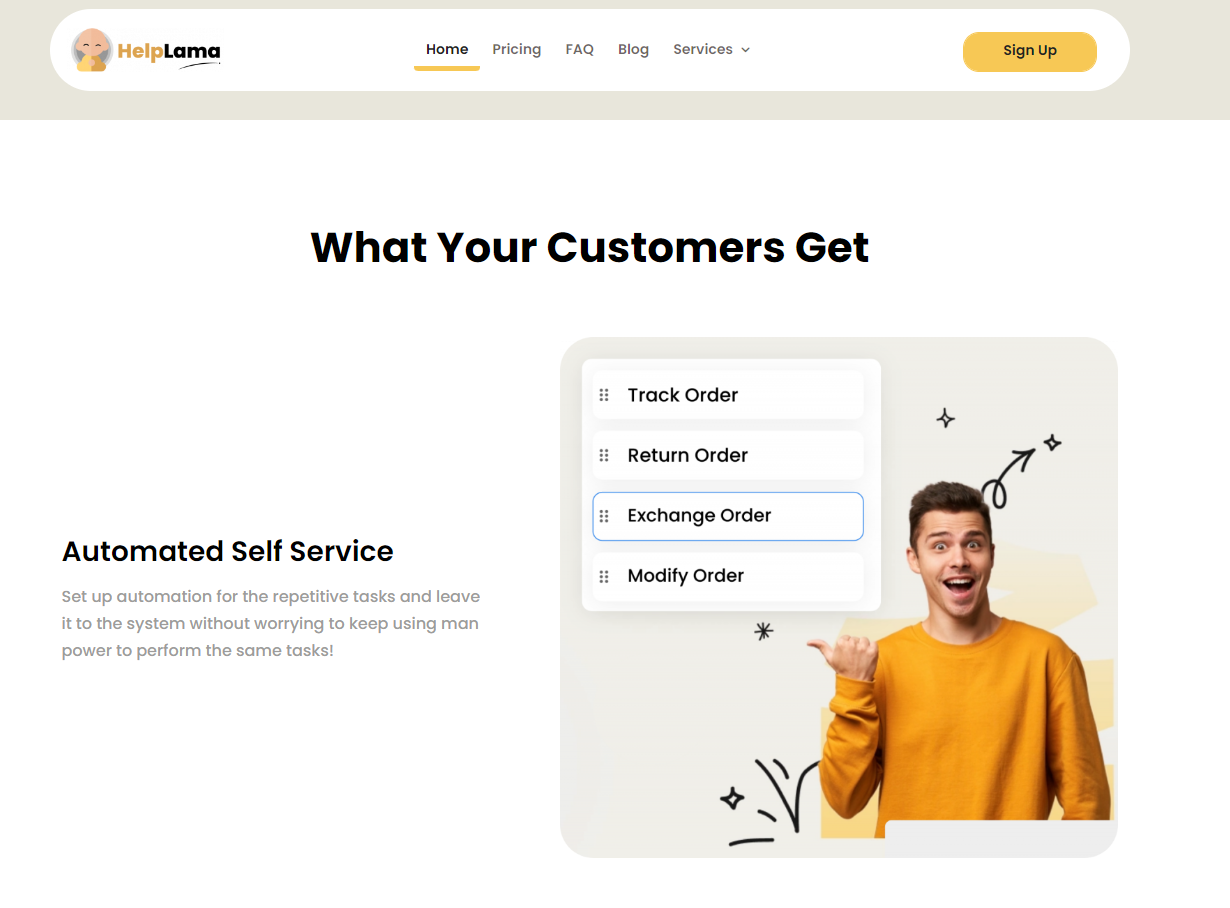Go to the Home nav tab
Viewport: 1230px width, 908px height.
coord(447,50)
